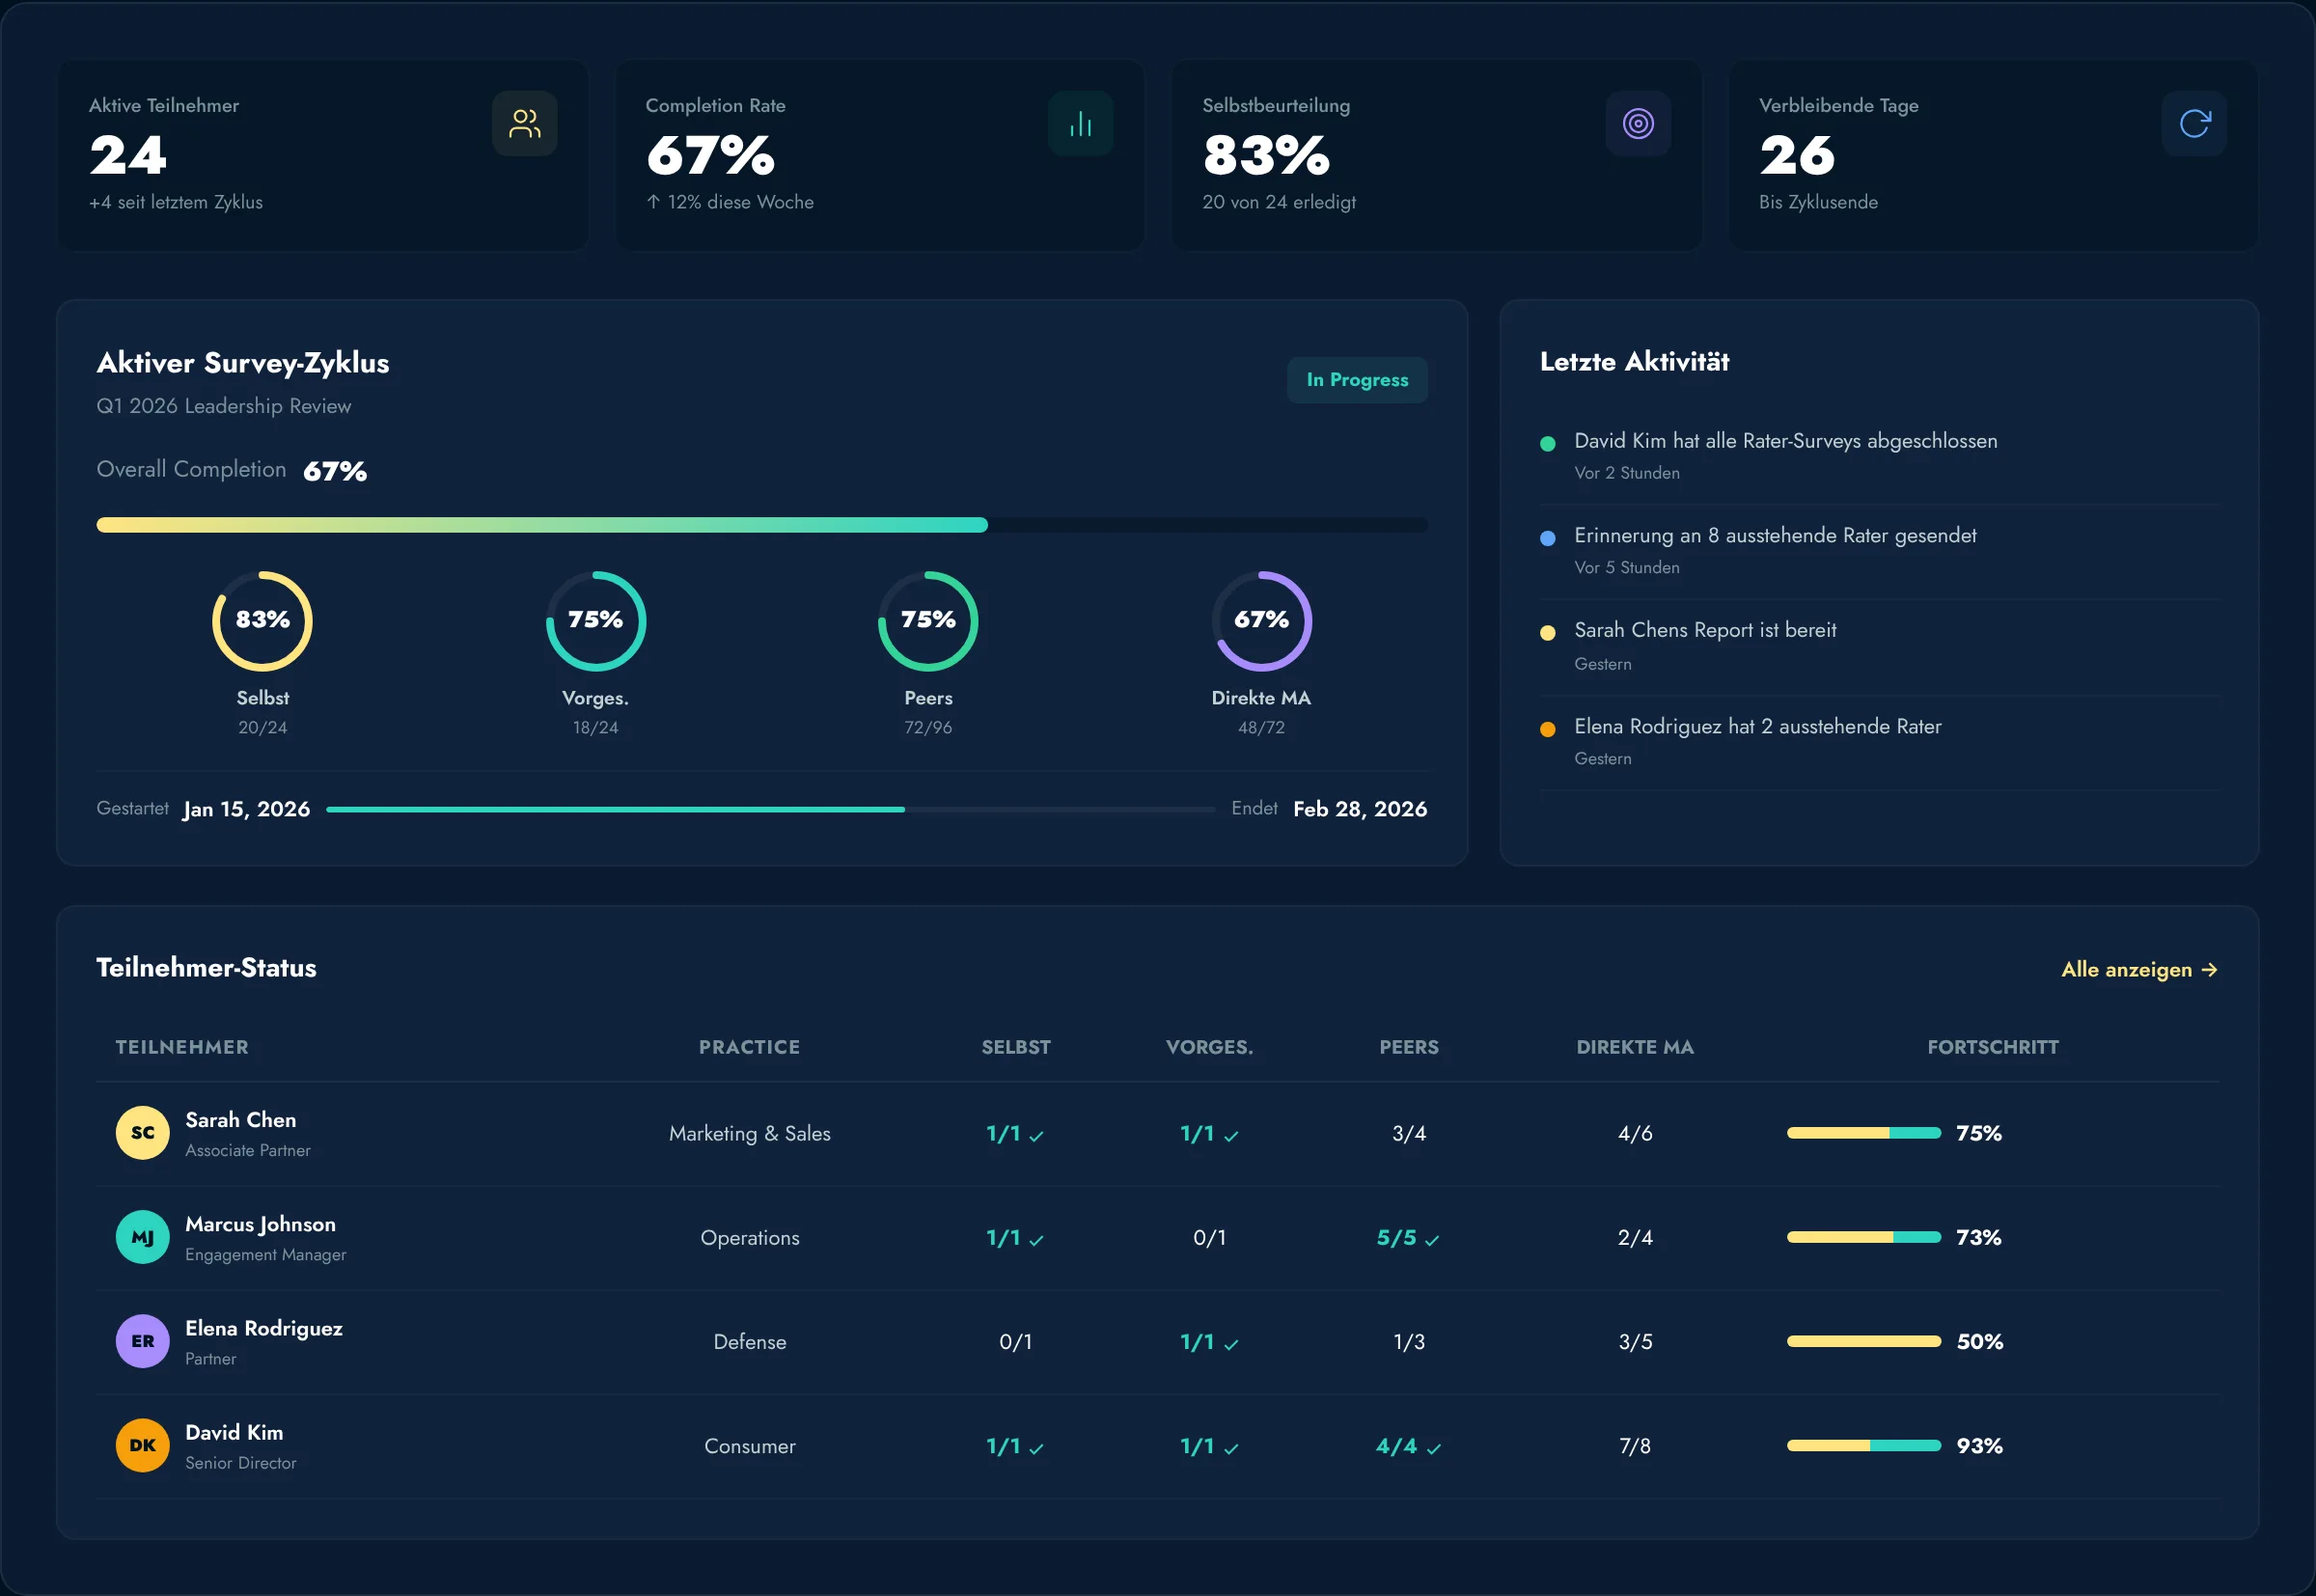2316x1596 pixels.
Task: Click the bar chart icon in Completion Rate card
Action: 1080,124
